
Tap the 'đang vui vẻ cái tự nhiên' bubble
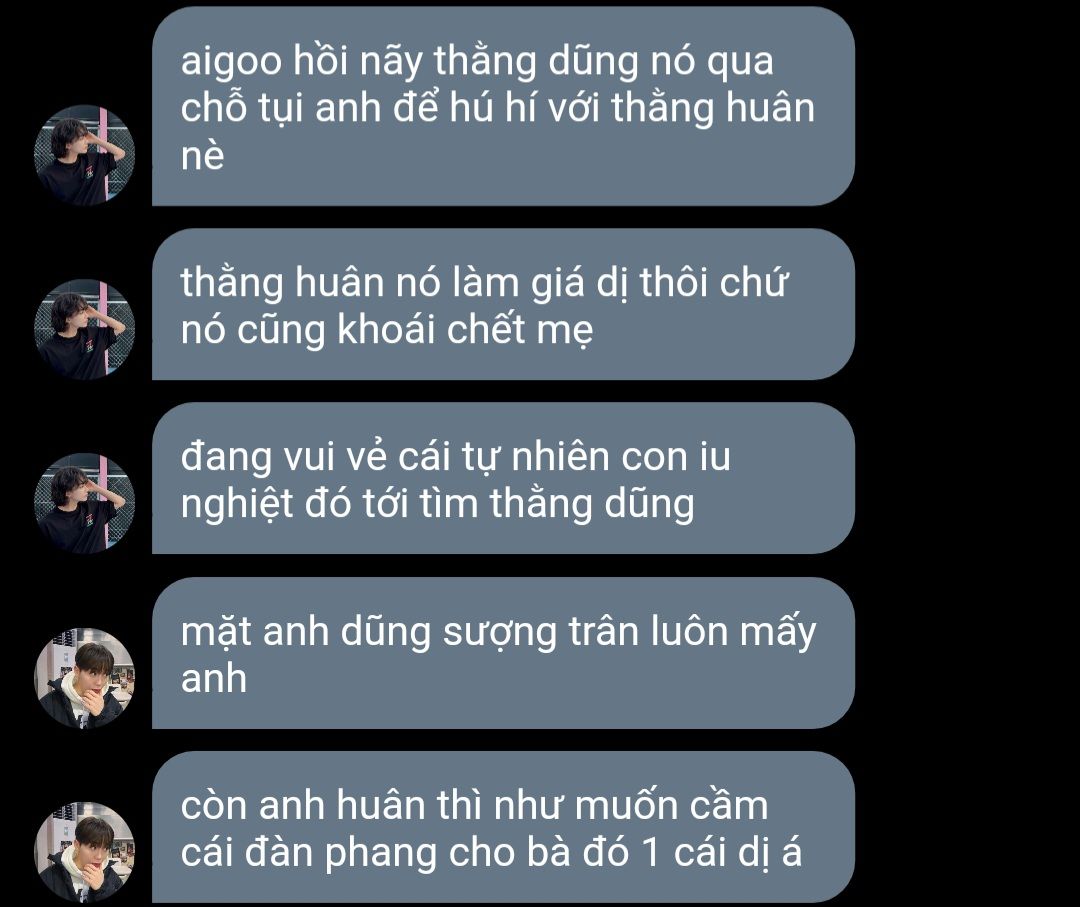503,479
